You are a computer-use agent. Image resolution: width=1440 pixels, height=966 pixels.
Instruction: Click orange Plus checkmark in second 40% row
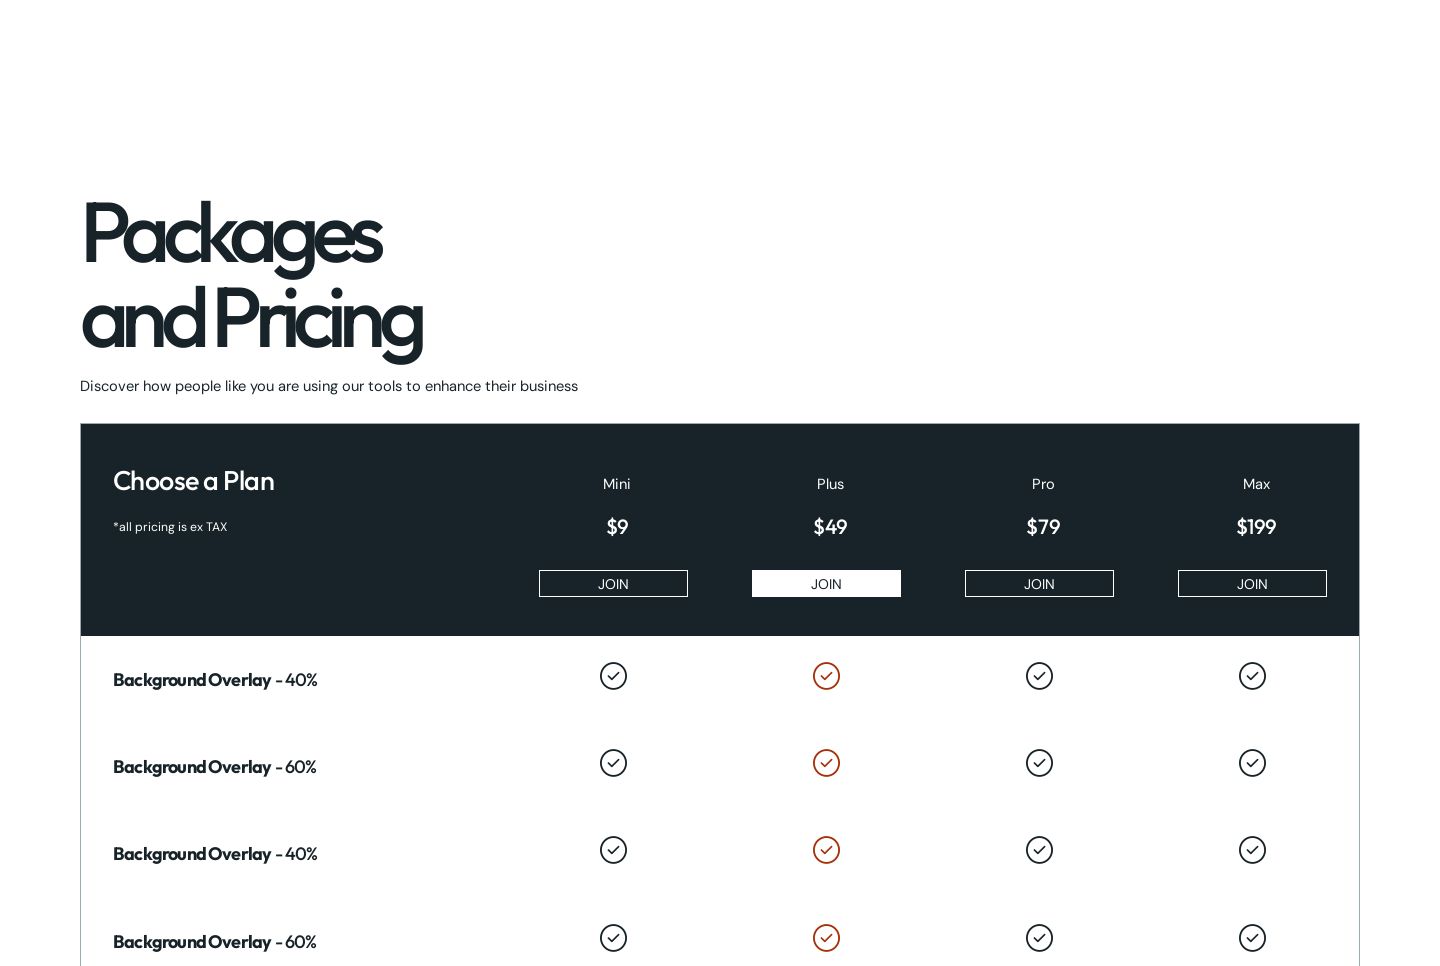point(826,850)
